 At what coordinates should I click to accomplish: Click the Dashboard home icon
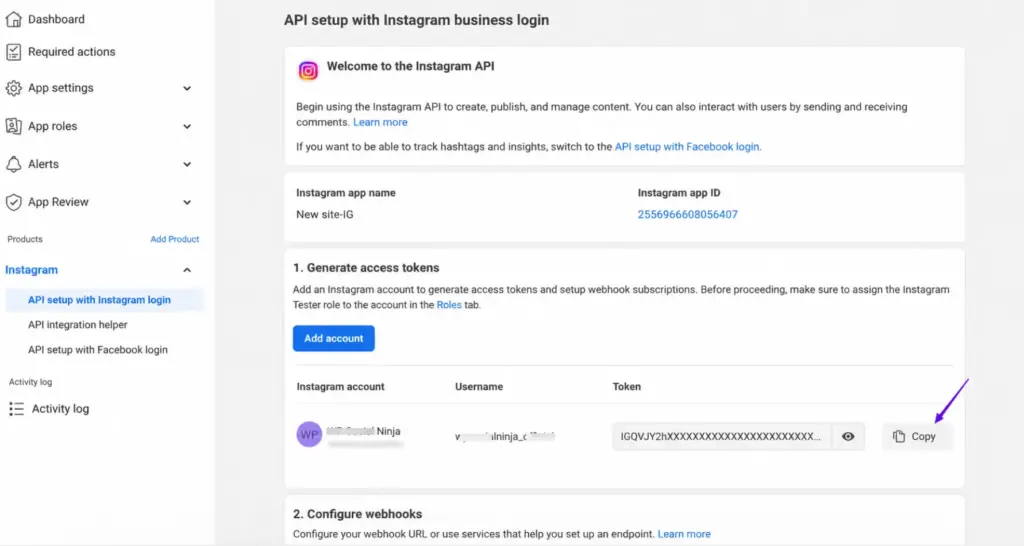click(13, 19)
